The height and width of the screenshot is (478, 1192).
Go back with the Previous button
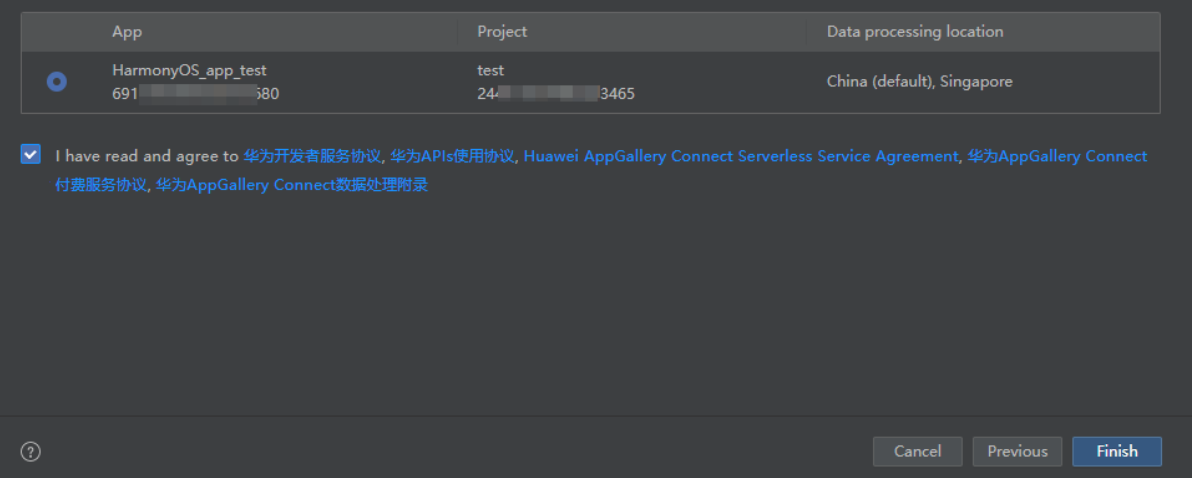1017,451
